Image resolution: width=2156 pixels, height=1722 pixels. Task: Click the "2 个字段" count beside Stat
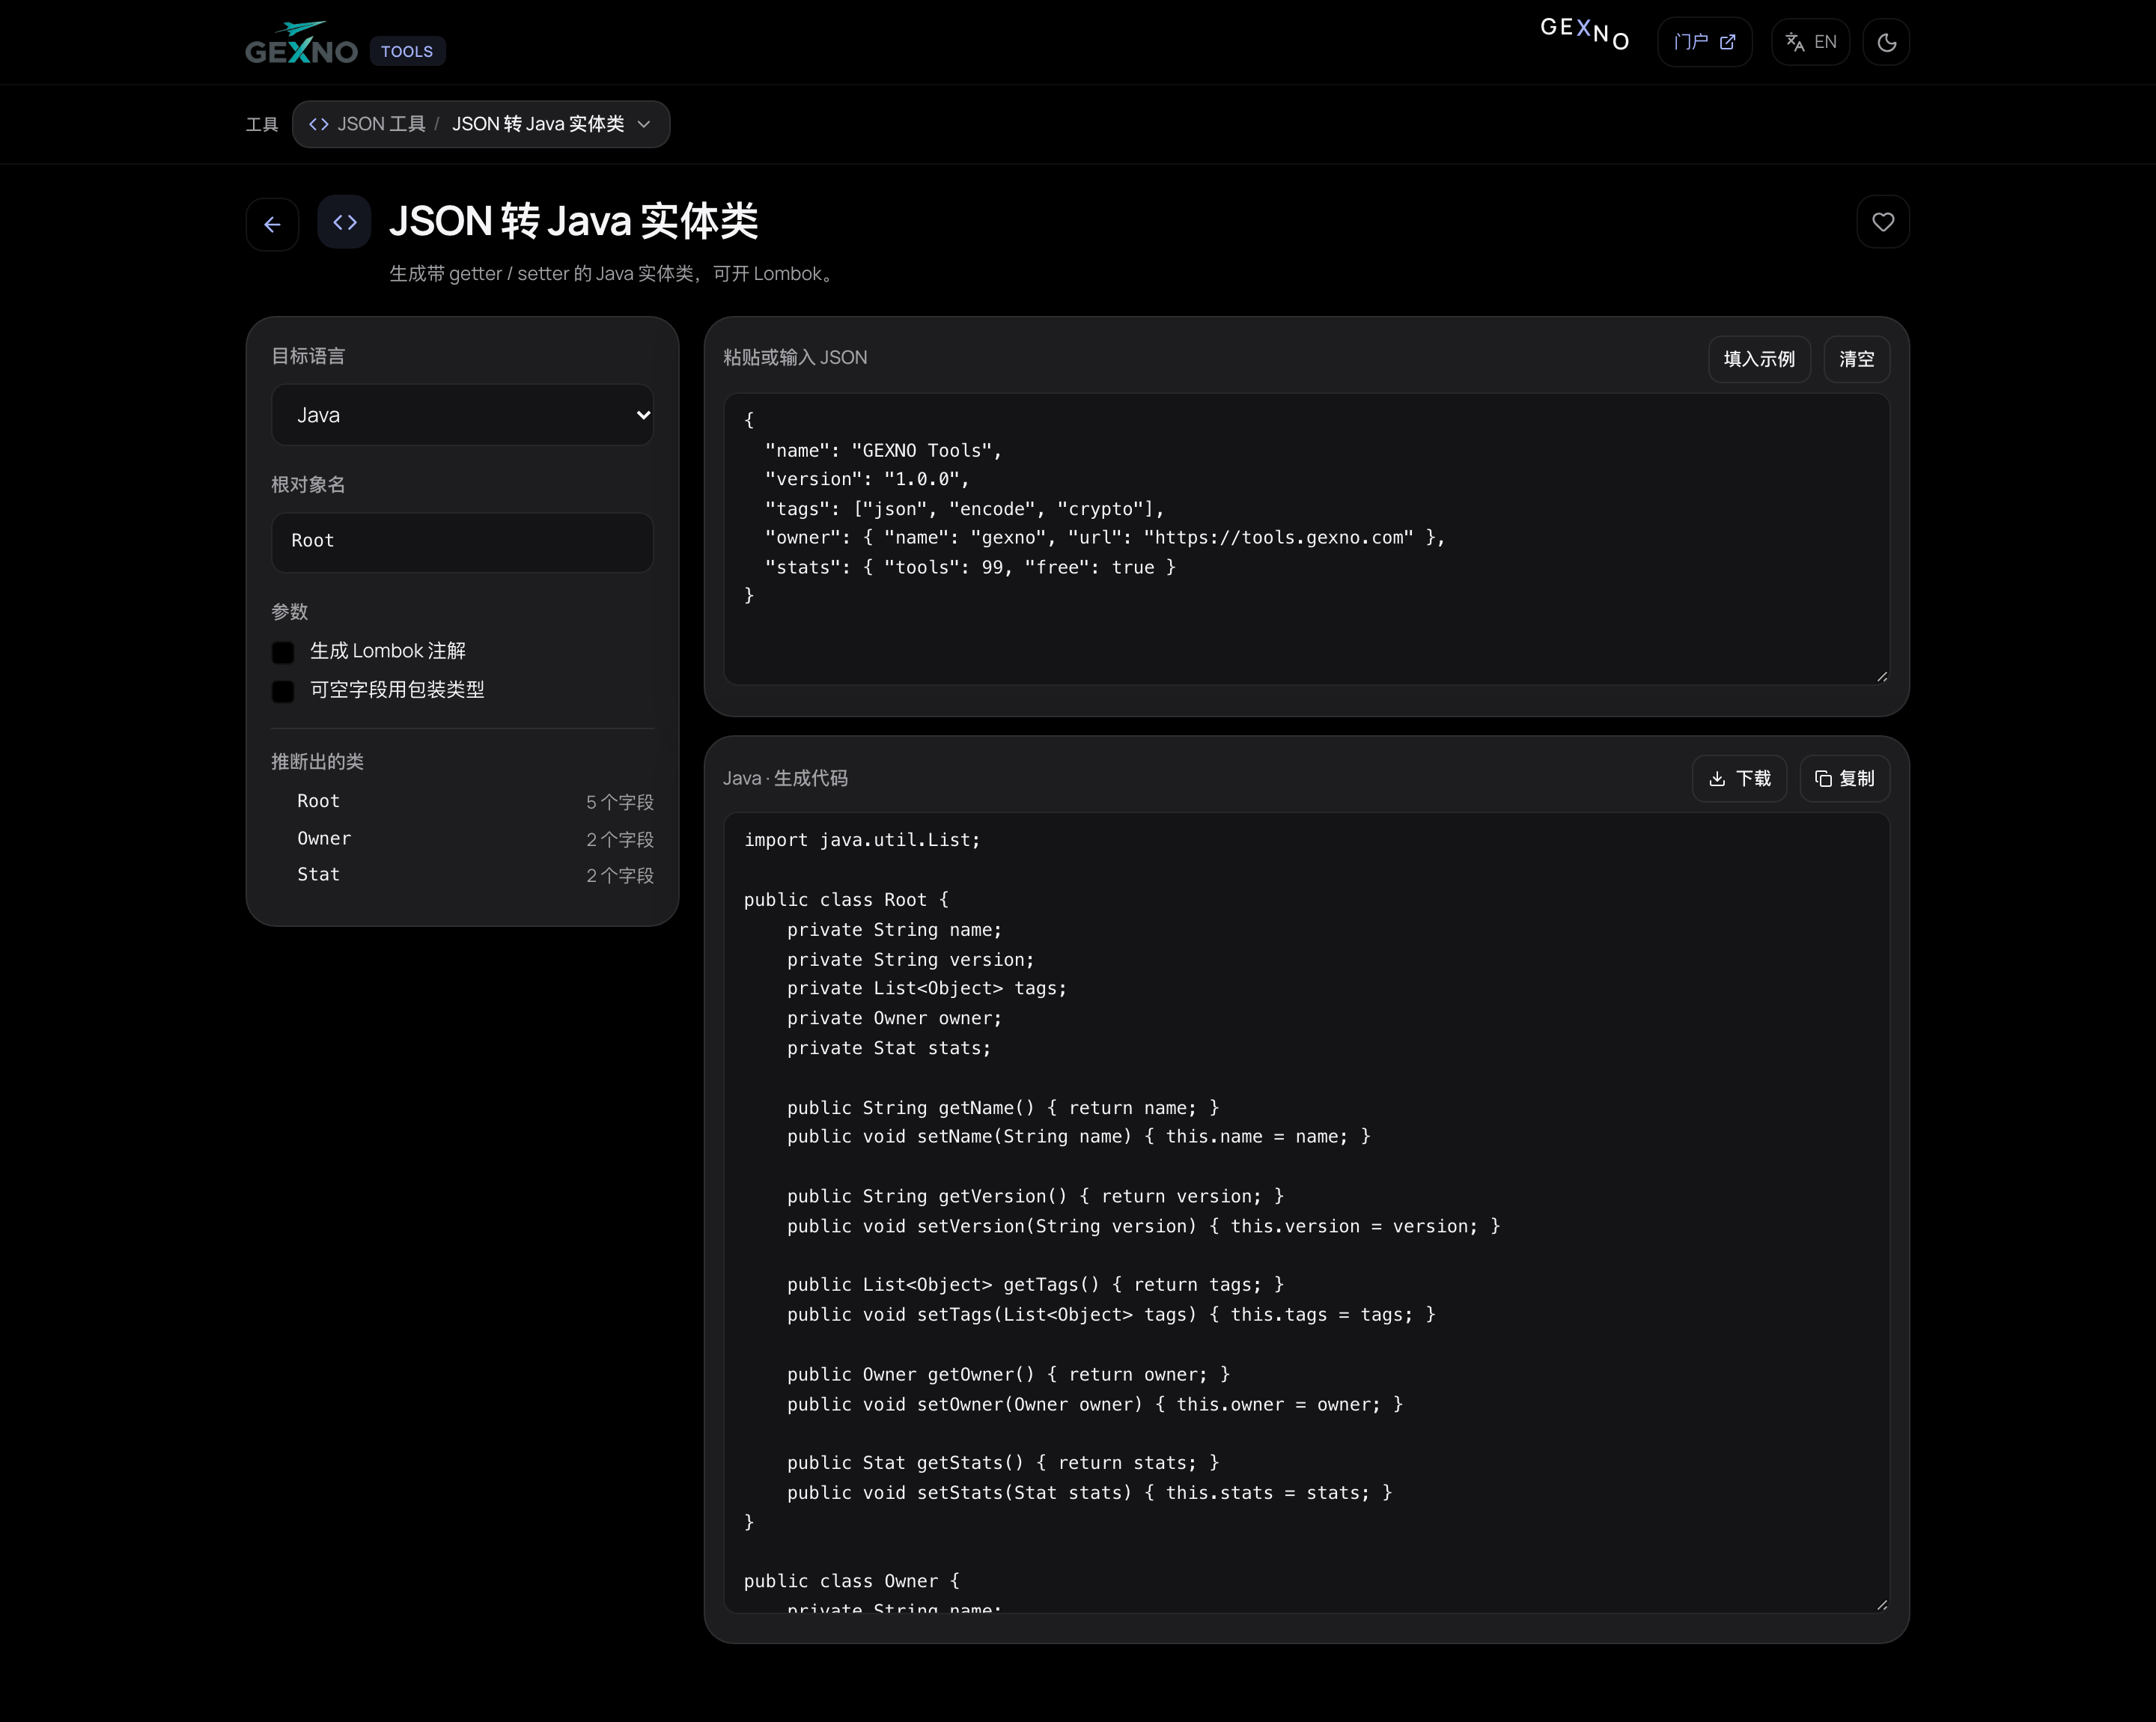point(620,876)
